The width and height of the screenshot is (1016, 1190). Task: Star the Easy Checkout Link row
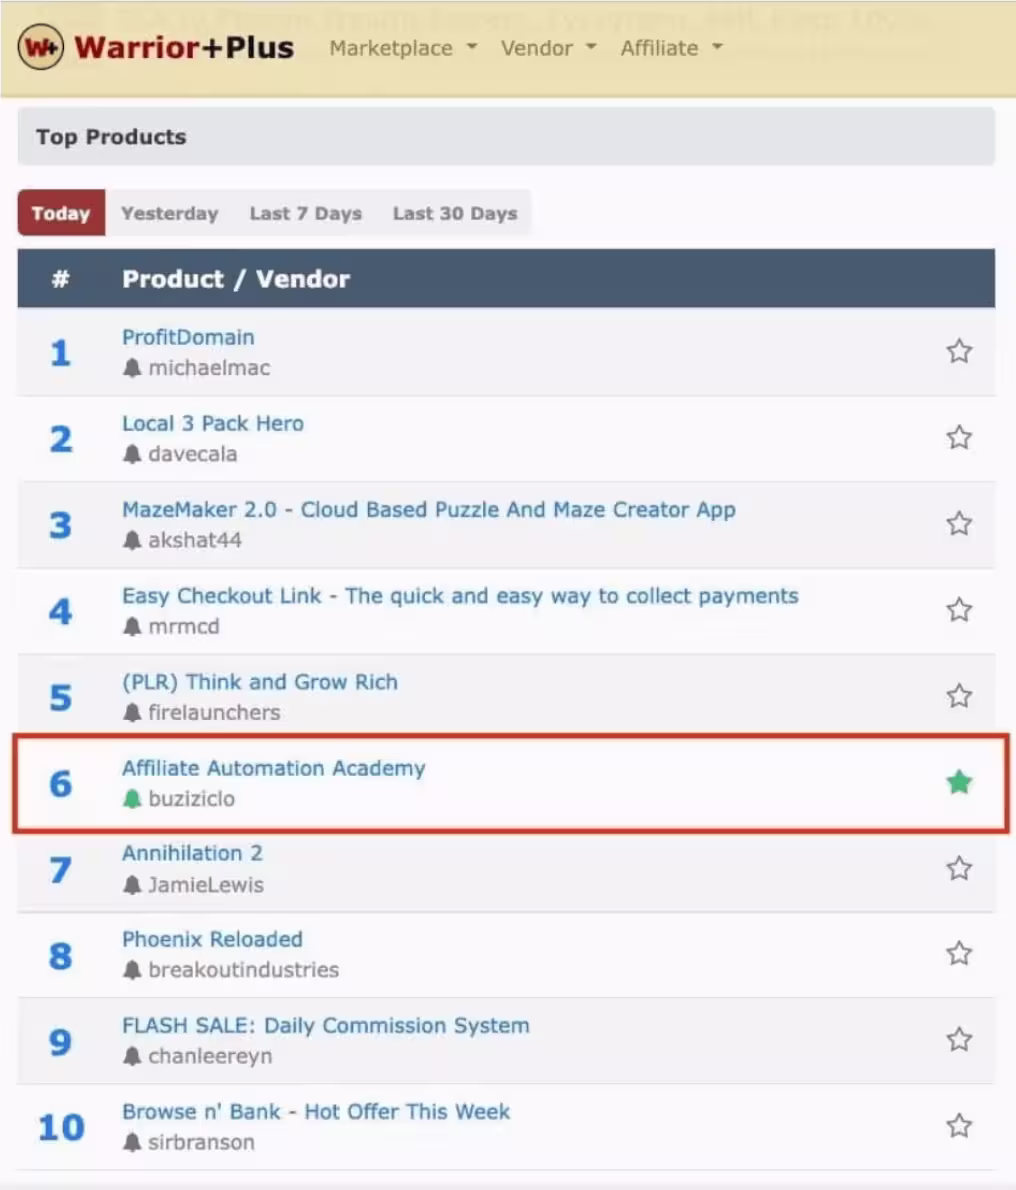pos(959,609)
